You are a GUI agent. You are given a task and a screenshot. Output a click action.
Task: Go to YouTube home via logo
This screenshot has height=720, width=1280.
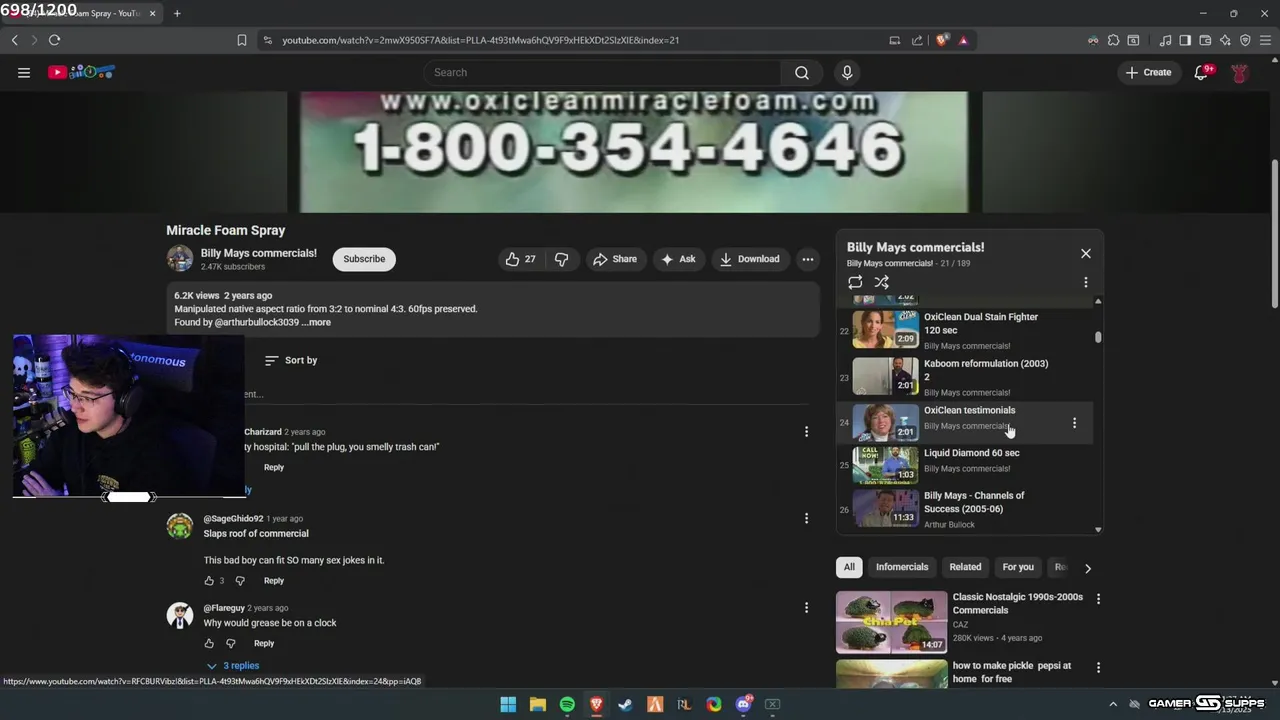tap(81, 72)
